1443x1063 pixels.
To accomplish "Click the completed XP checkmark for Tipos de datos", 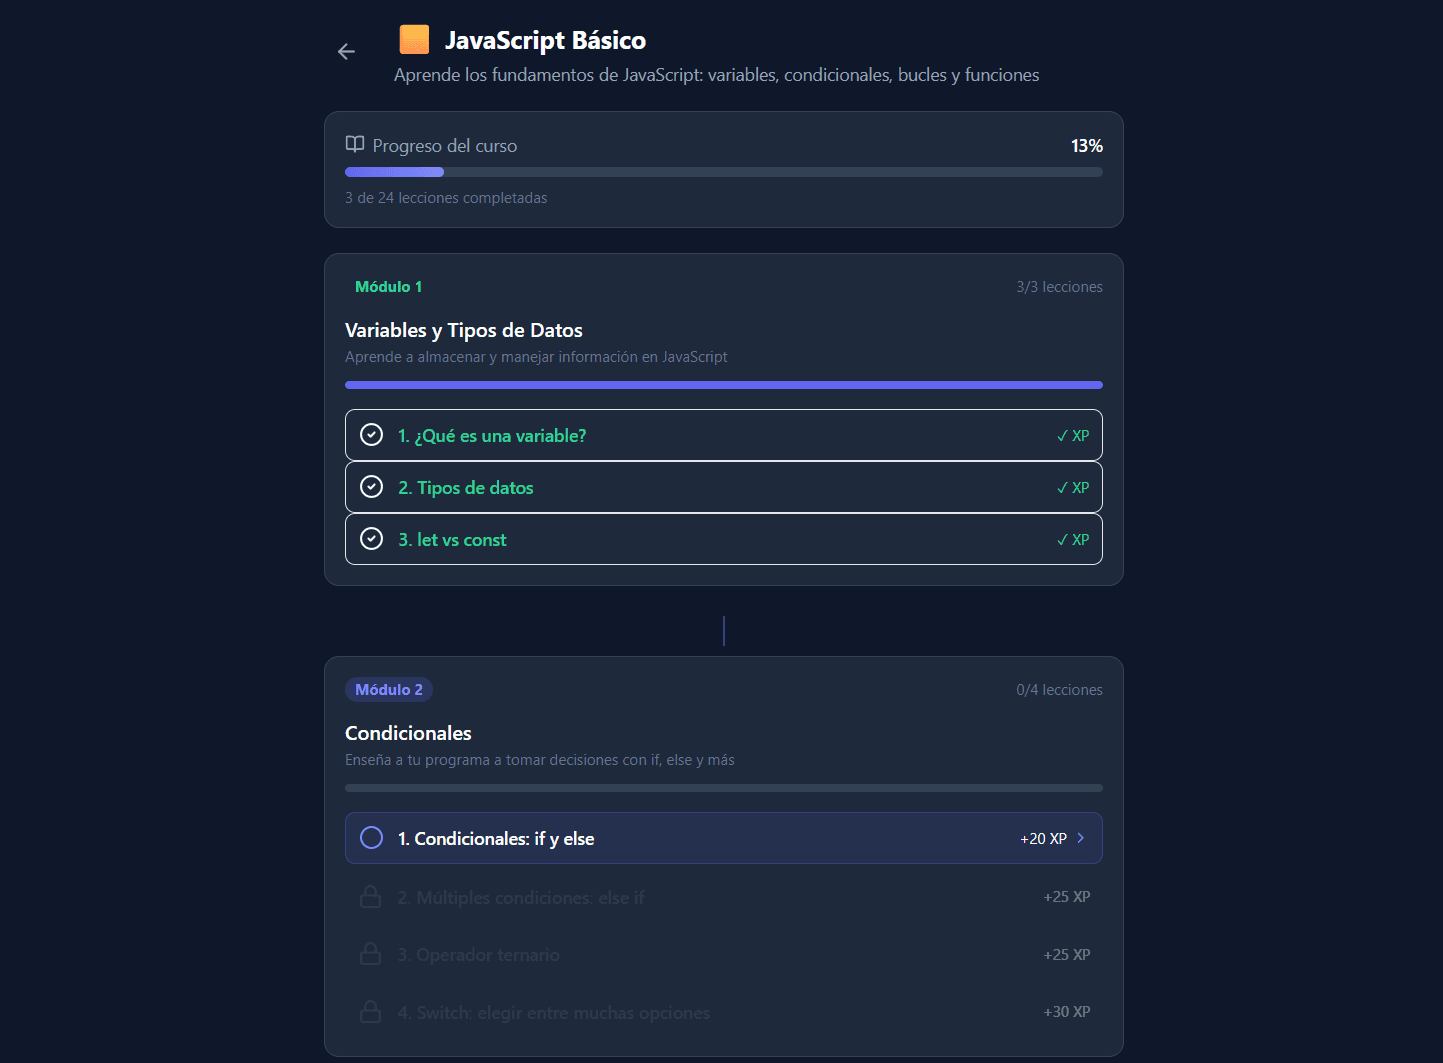I will coord(1072,488).
